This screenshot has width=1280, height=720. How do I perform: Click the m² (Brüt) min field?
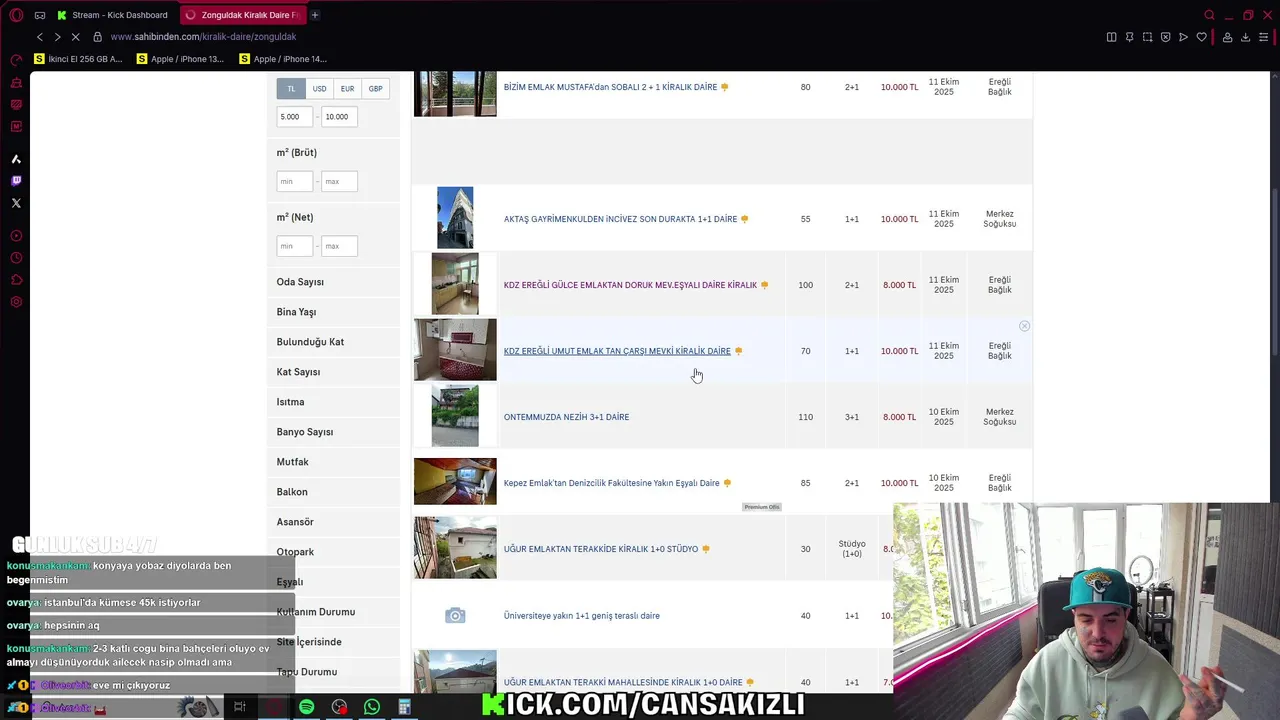pos(295,181)
